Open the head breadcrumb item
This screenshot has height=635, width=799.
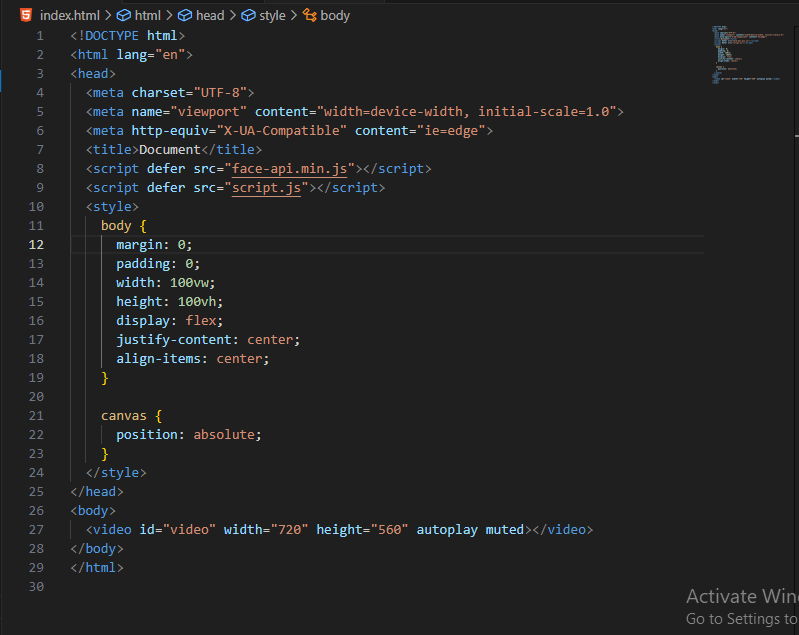(x=210, y=16)
